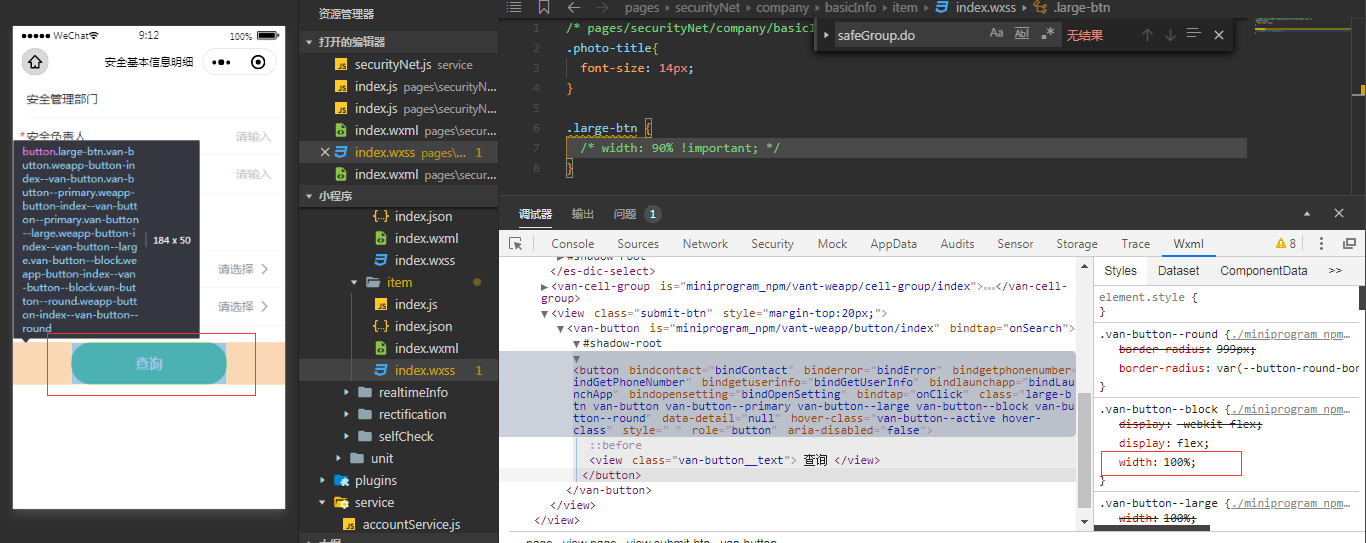
Task: Collapse the 小程序 project section
Action: (399, 196)
